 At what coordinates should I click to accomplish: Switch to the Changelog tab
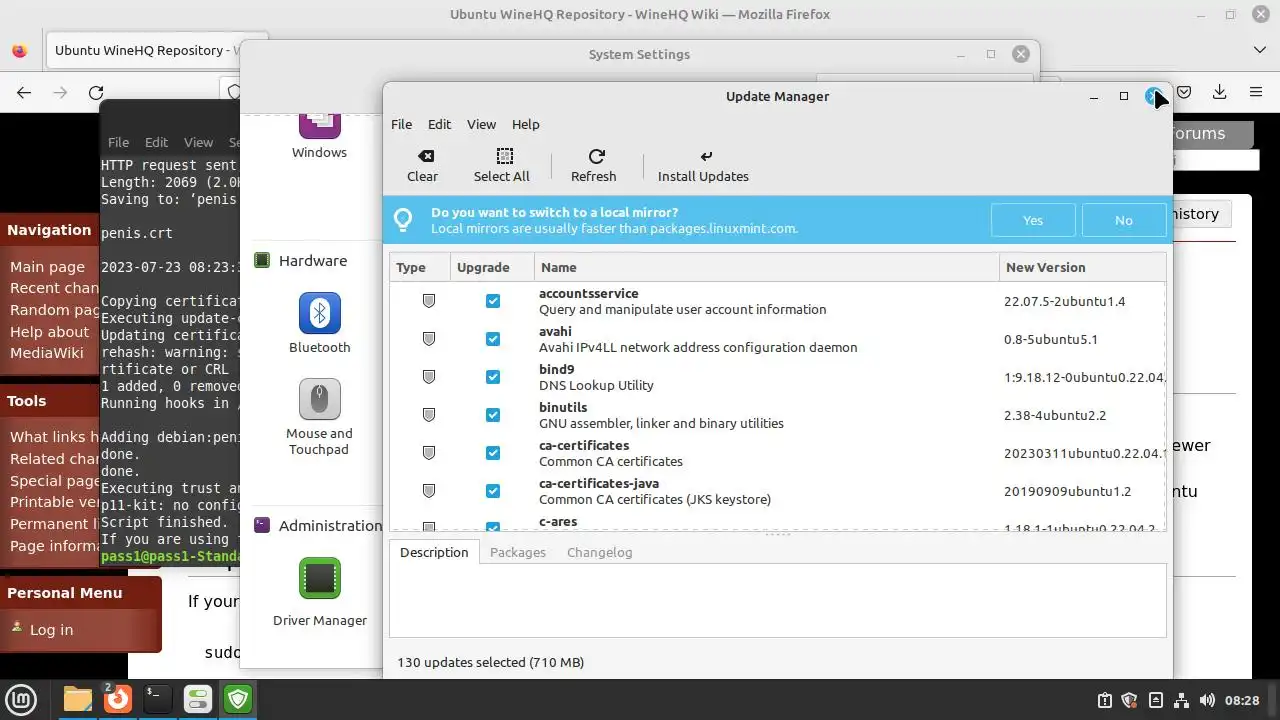(599, 552)
